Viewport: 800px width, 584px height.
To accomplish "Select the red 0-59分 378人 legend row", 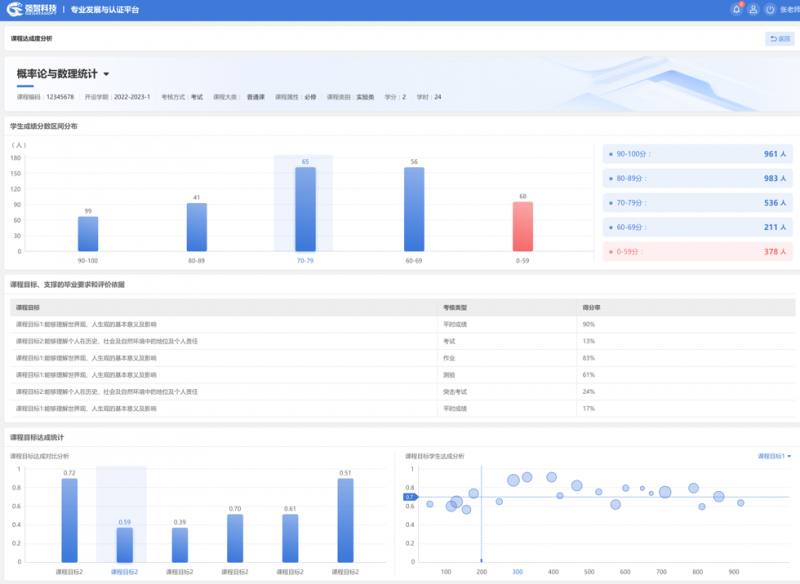I will (x=697, y=252).
